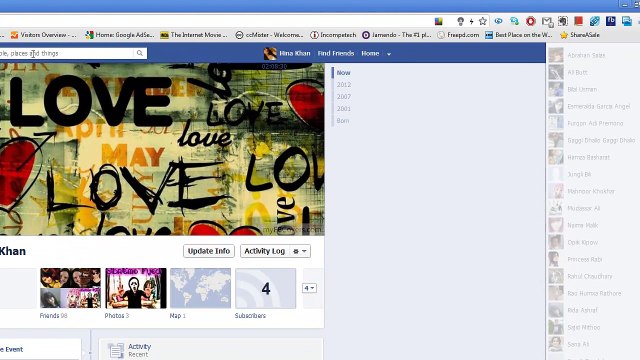Click the dark blue fb extension icon
Viewport: 640px width, 360px height.
611,21
